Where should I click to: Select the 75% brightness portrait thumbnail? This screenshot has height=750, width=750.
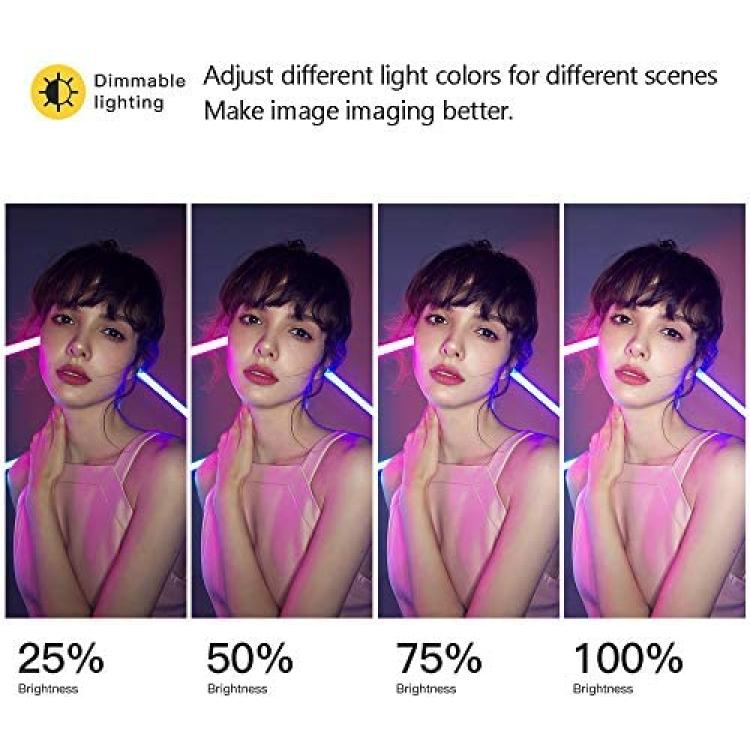point(468,410)
